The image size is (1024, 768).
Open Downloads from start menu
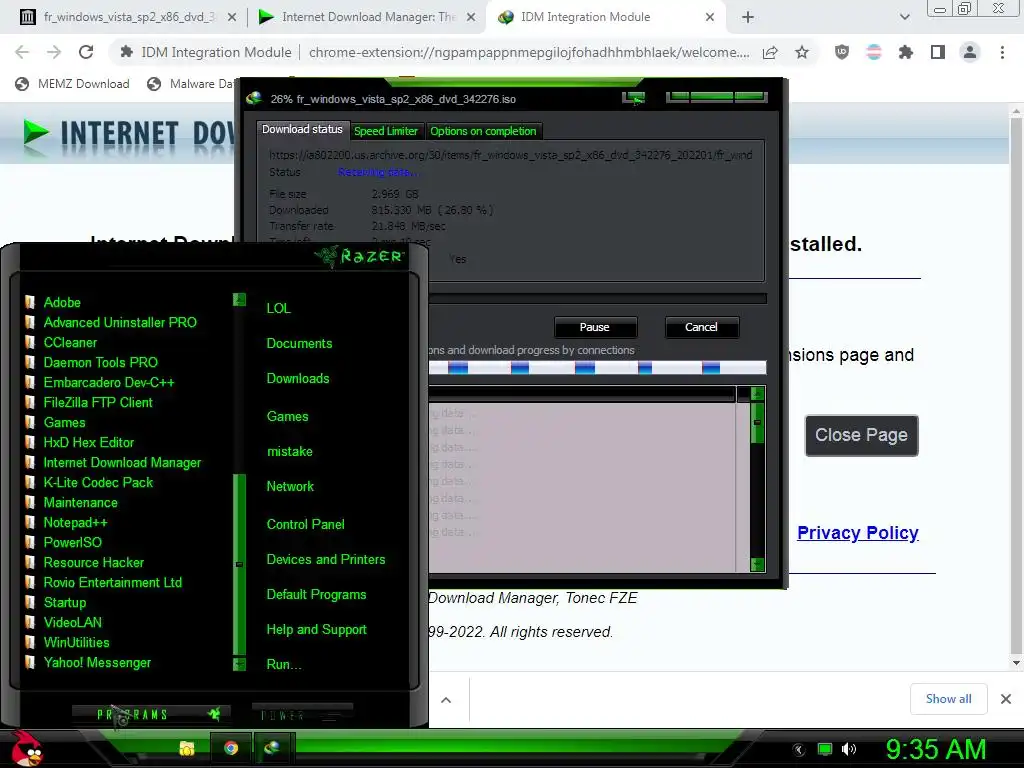point(298,379)
